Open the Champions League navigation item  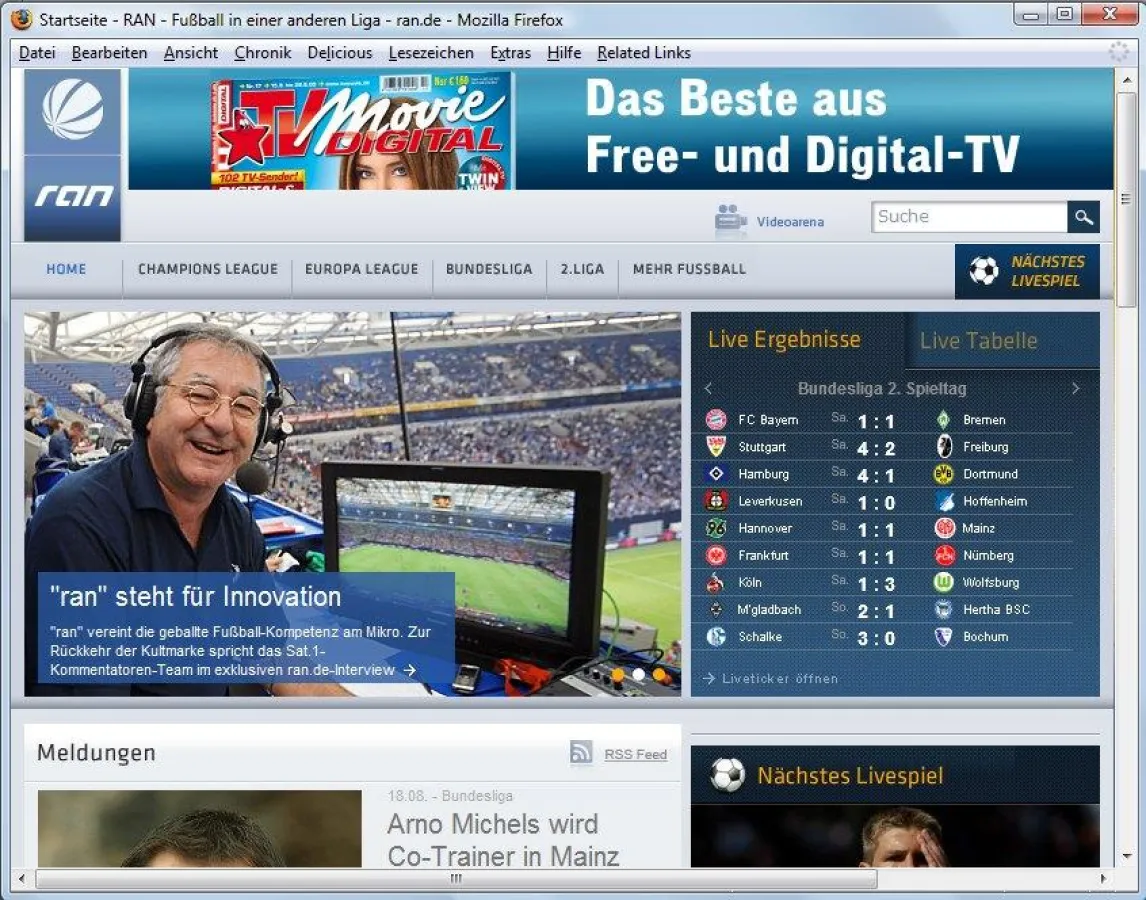pyautogui.click(x=208, y=269)
